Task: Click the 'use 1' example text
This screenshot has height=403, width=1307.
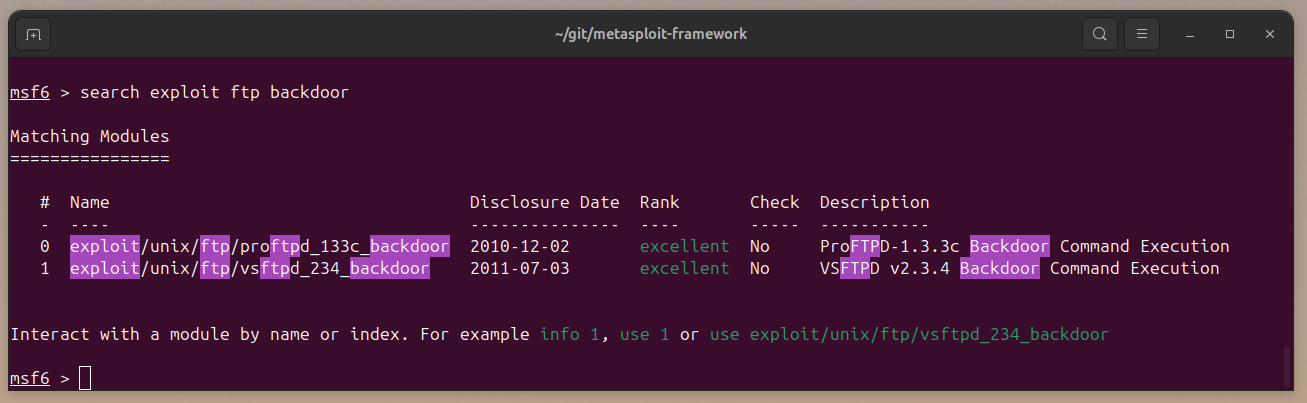Action: (x=645, y=334)
